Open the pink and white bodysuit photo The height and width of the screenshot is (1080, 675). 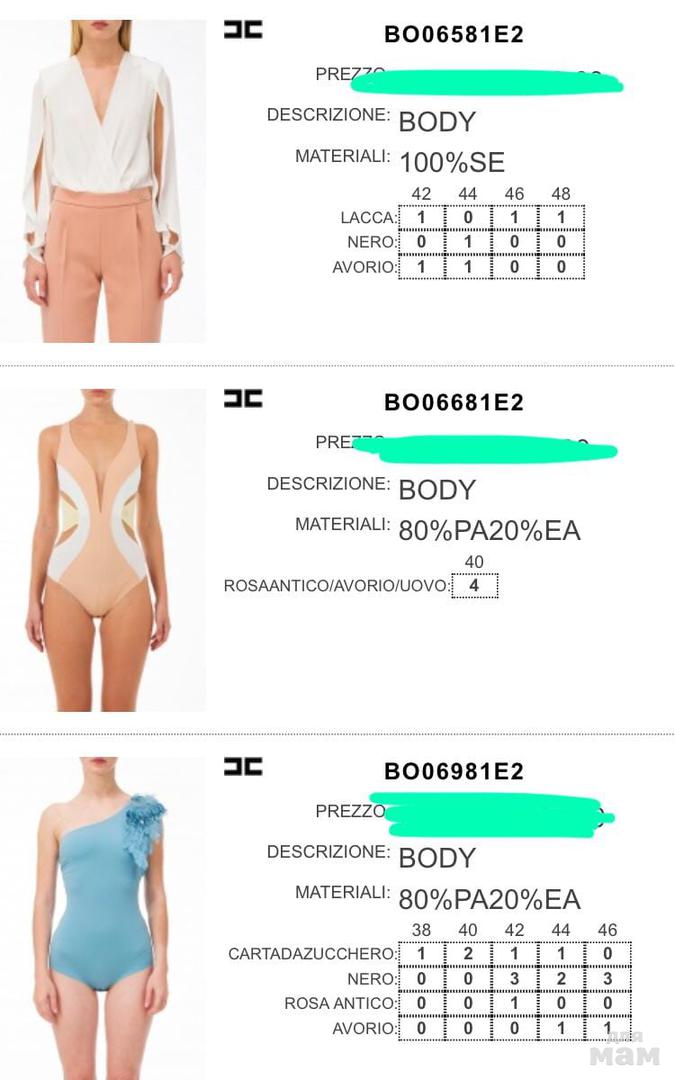coord(103,550)
